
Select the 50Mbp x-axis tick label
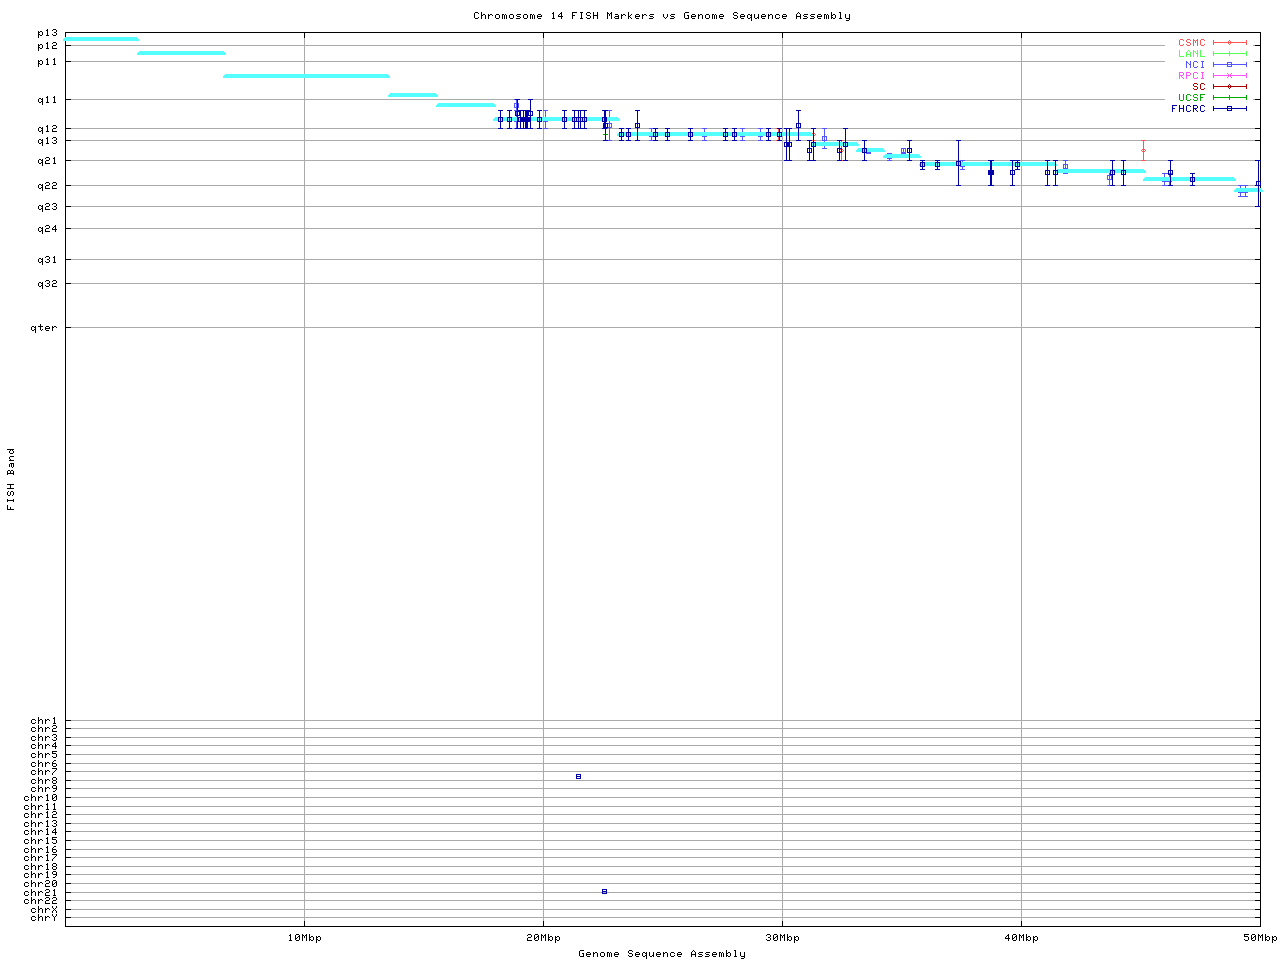pos(1259,938)
